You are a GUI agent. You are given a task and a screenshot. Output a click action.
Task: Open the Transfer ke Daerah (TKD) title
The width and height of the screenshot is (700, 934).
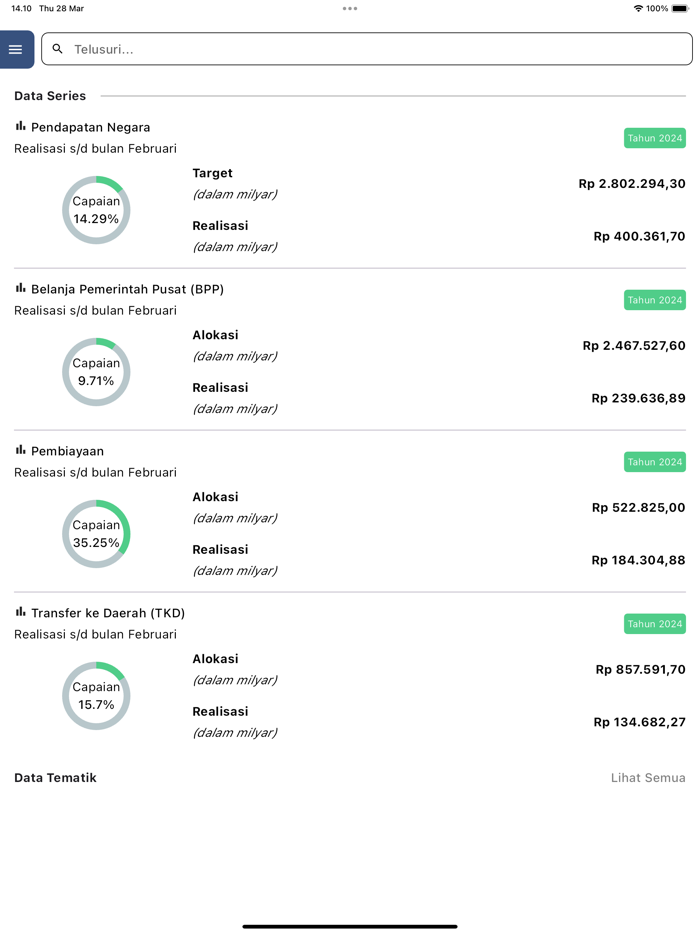click(108, 613)
